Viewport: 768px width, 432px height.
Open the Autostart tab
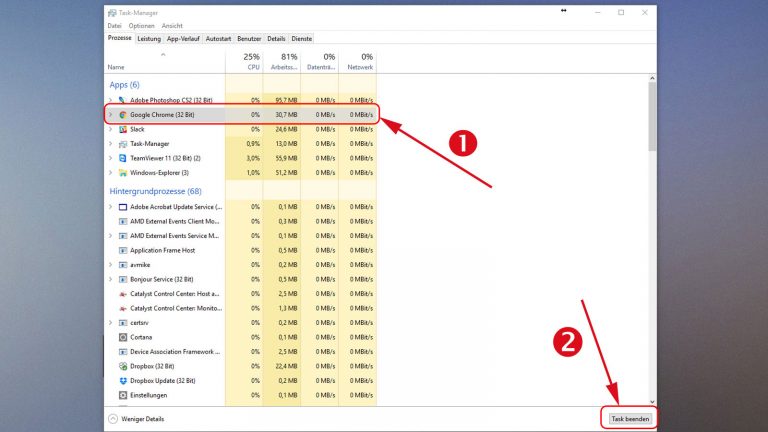(217, 38)
